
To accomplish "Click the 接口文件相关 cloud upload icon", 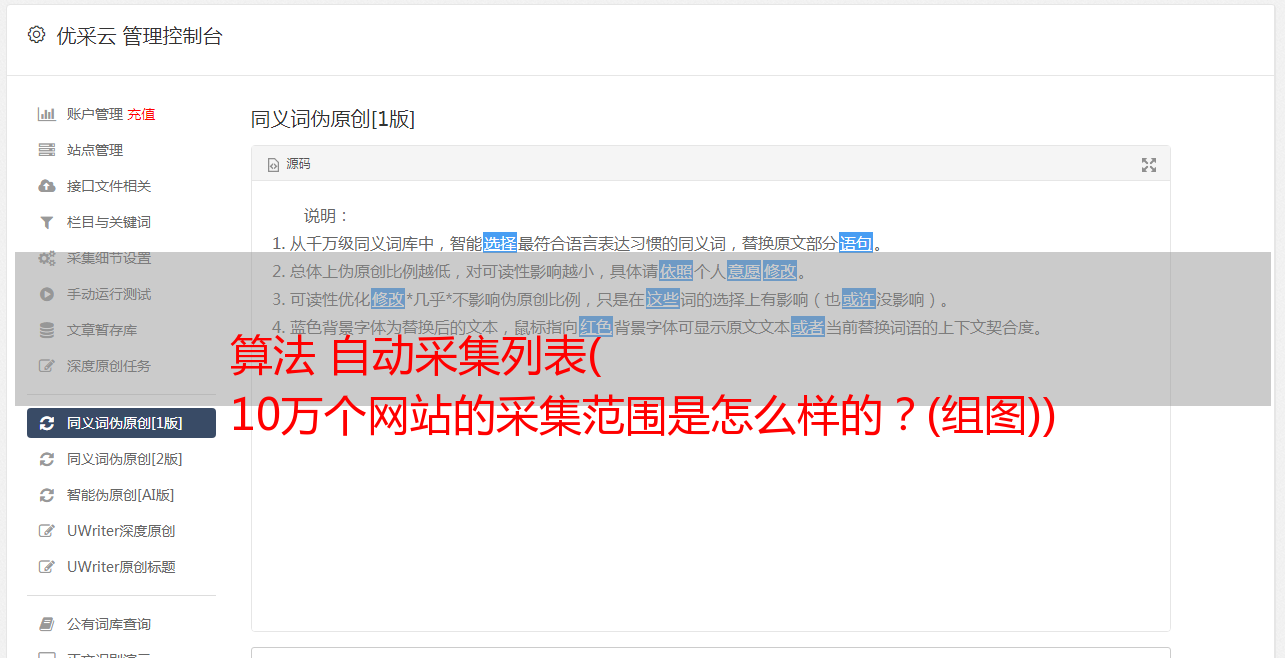I will (46, 186).
